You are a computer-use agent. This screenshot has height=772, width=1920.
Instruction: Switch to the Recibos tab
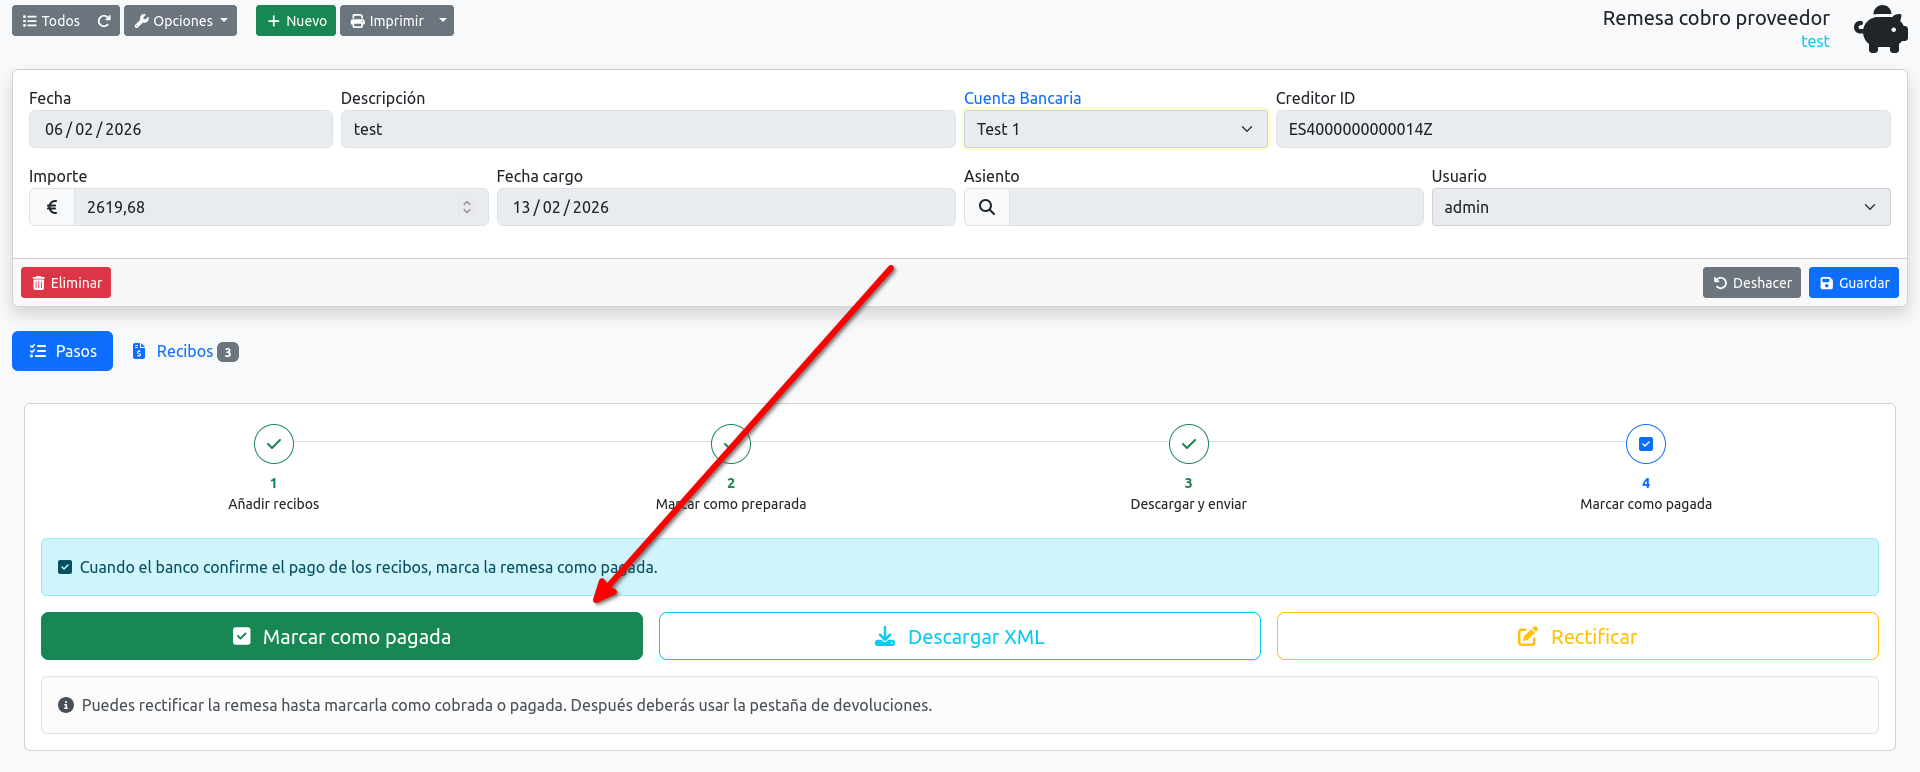pyautogui.click(x=185, y=351)
